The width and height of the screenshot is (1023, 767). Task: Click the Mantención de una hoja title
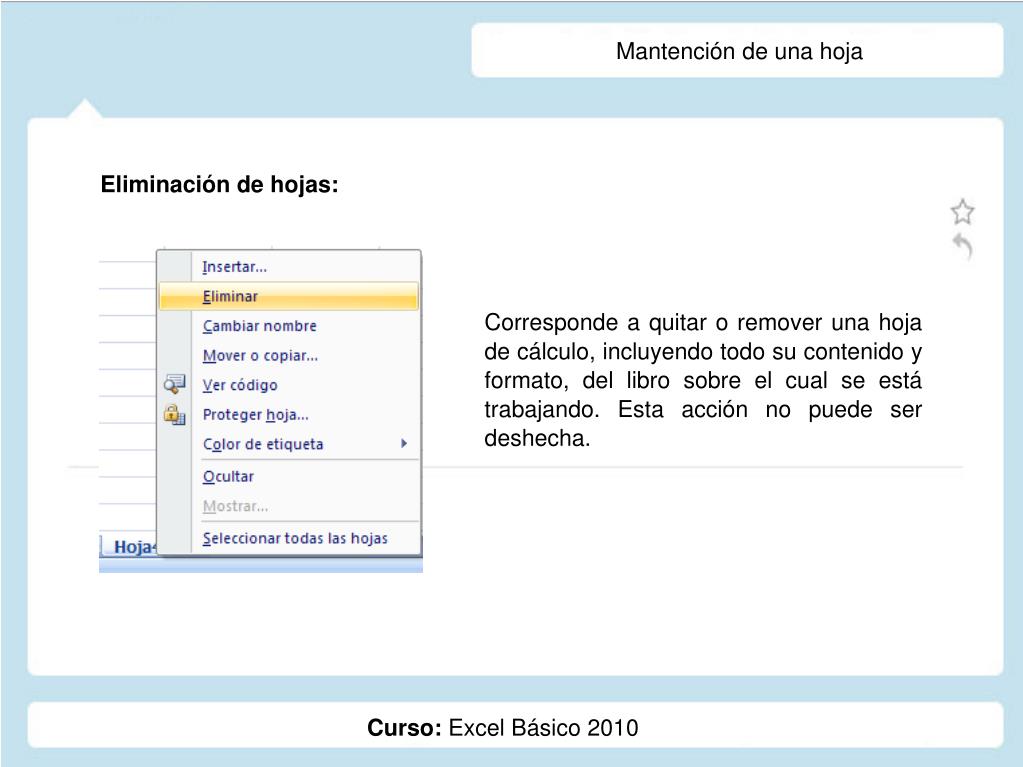pos(739,51)
